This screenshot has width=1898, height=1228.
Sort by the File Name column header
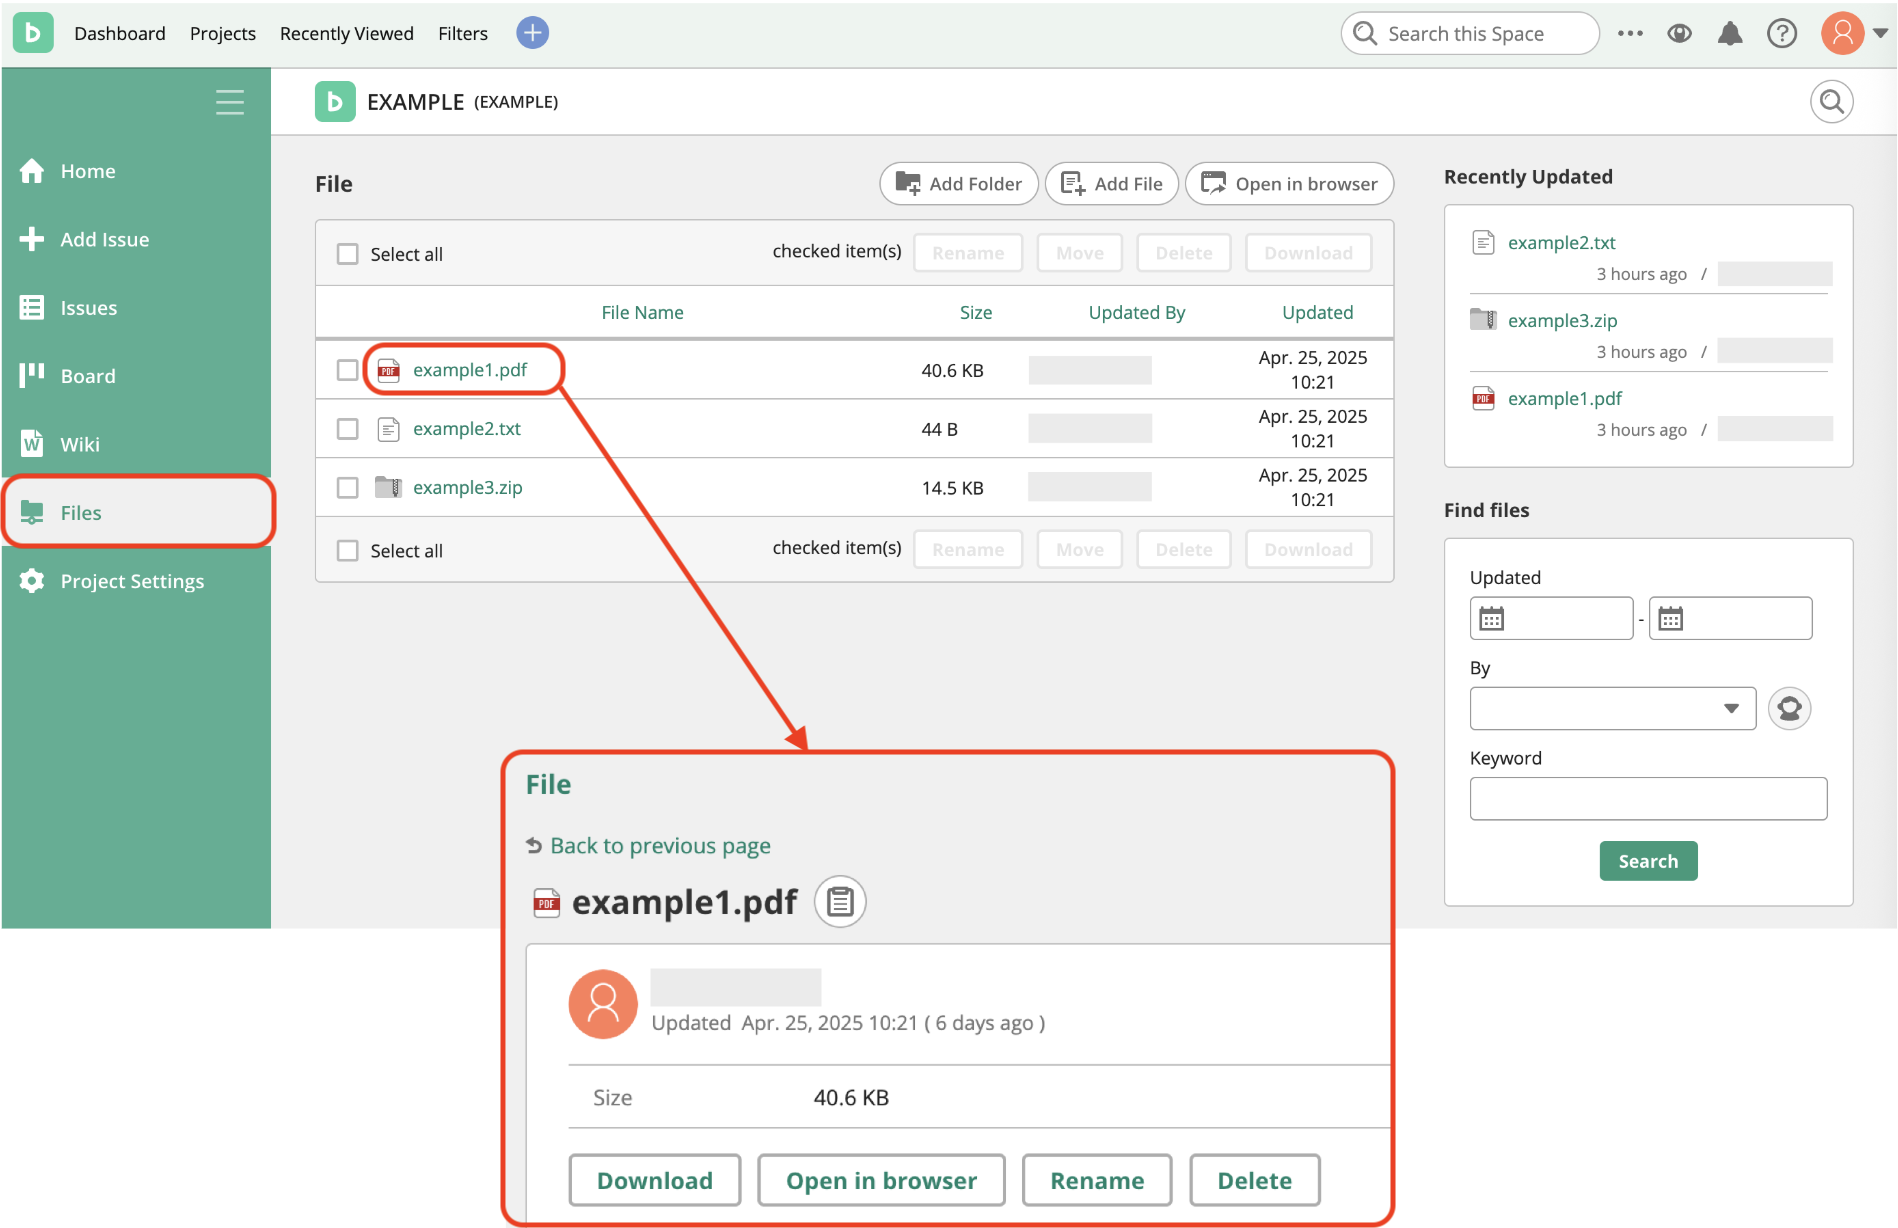(643, 313)
